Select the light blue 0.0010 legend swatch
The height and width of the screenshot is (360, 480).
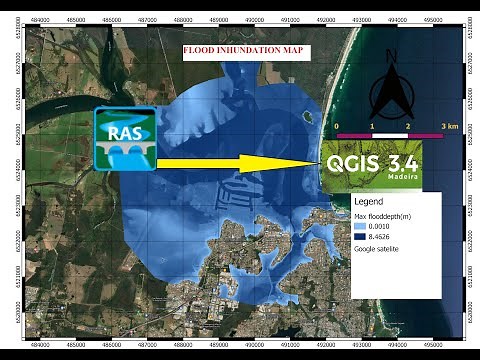coord(360,226)
